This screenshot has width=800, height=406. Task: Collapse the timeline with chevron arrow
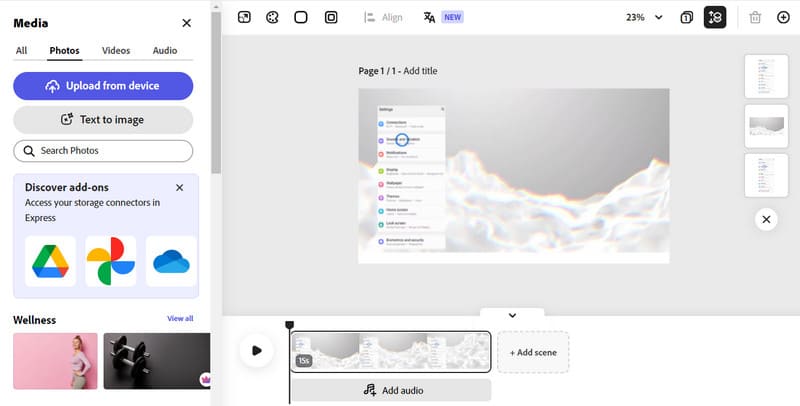pos(512,315)
